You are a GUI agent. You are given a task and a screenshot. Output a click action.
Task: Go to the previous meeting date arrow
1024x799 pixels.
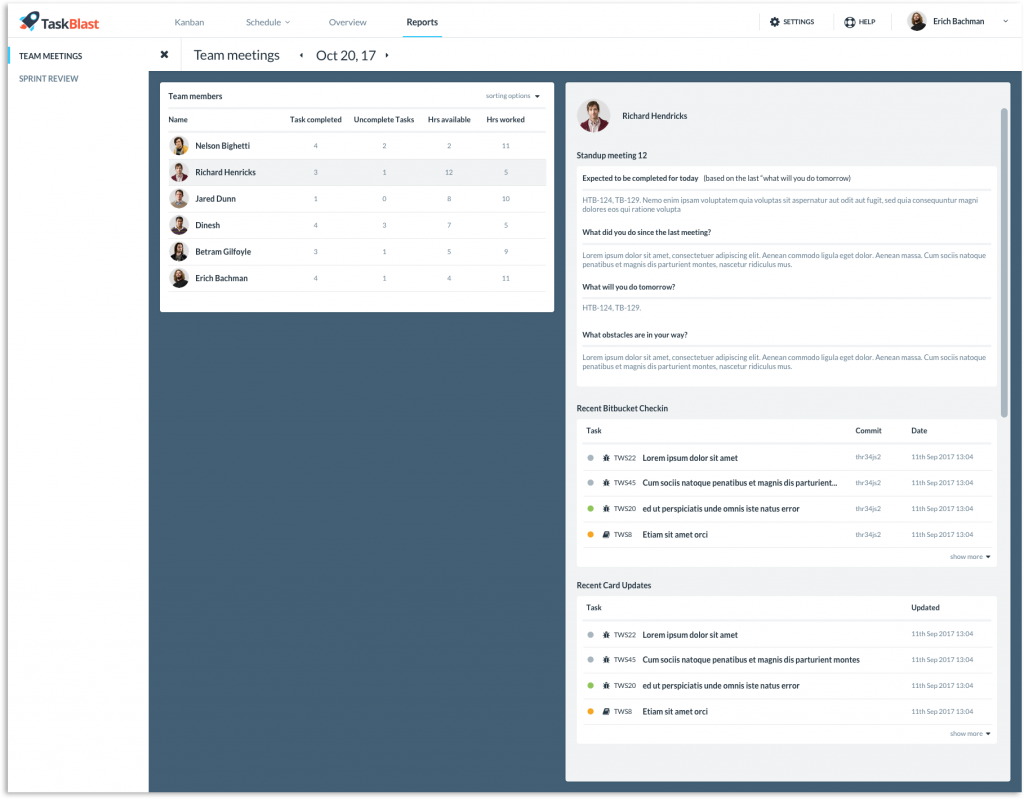point(301,56)
